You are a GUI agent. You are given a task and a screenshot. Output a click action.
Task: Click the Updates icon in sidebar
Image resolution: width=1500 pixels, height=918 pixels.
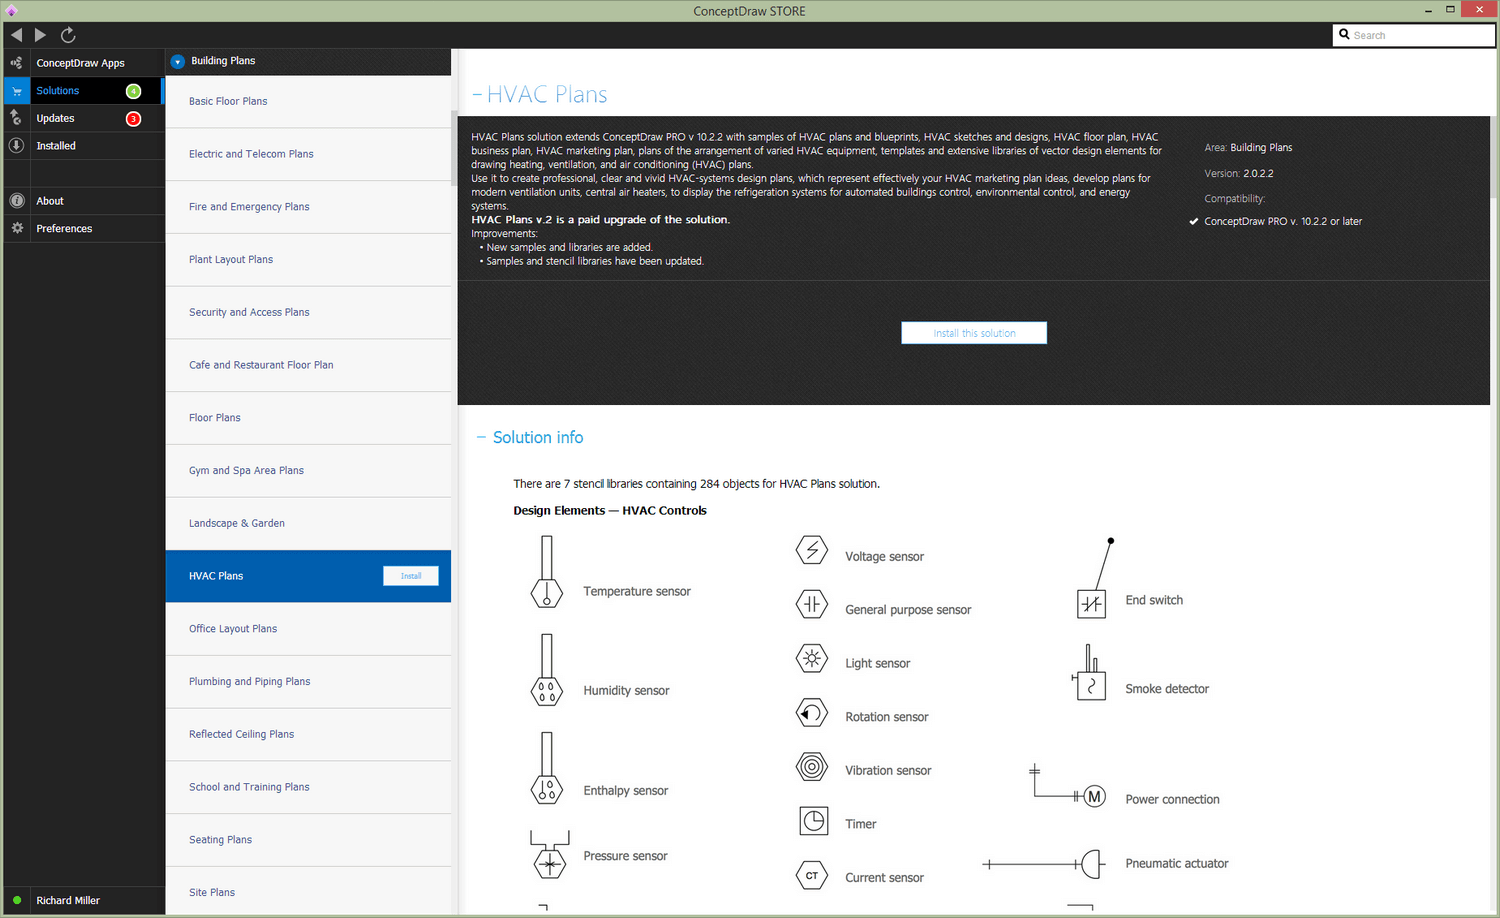pos(16,118)
